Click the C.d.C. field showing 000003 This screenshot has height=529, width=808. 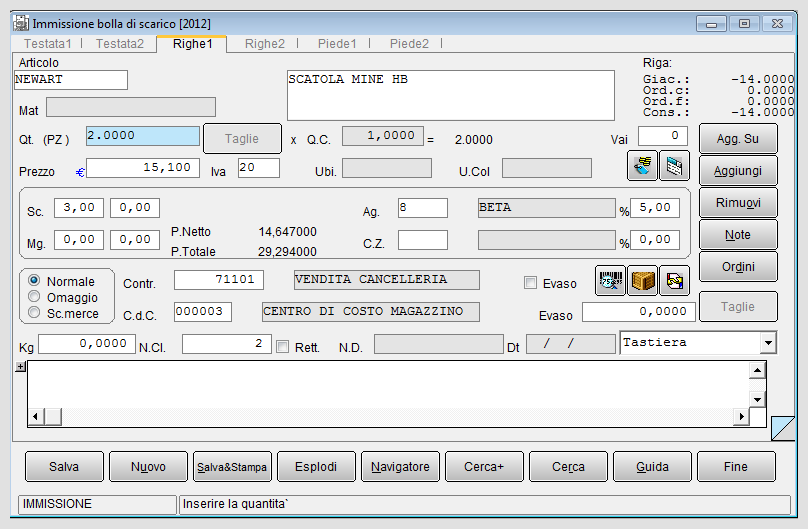click(x=203, y=312)
